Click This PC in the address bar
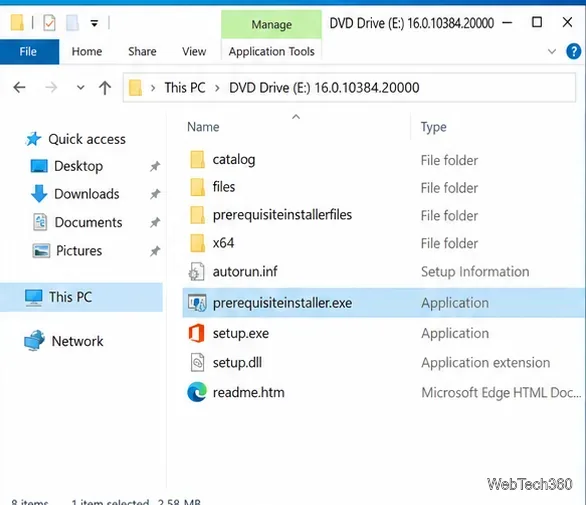Image resolution: width=586 pixels, height=505 pixels. click(x=185, y=88)
